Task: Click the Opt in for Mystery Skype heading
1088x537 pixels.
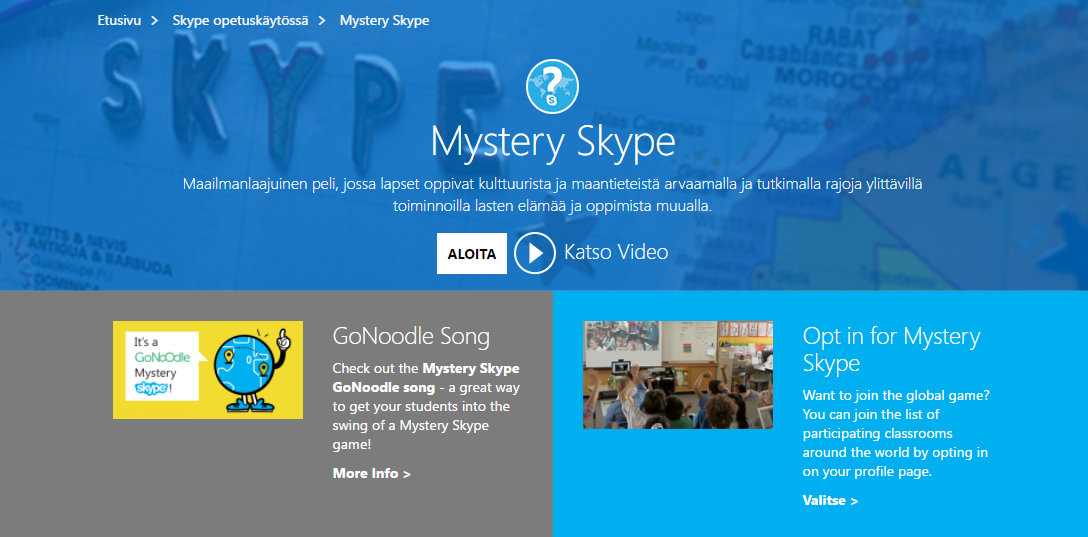Action: click(892, 349)
